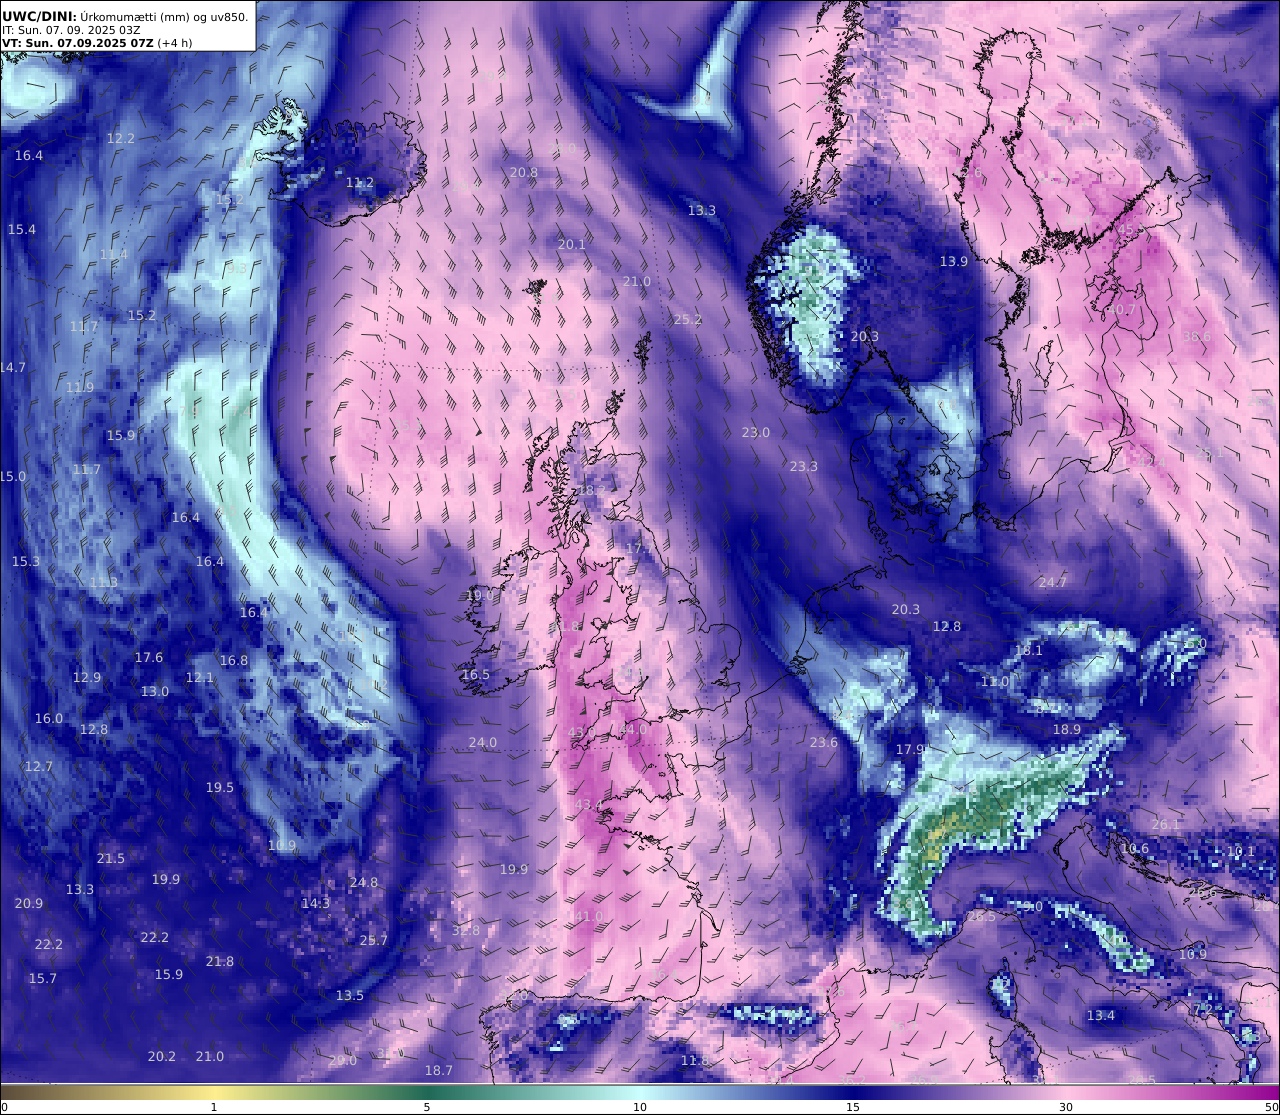
Task: Click the colour scale label "30"
Action: pyautogui.click(x=1066, y=1107)
